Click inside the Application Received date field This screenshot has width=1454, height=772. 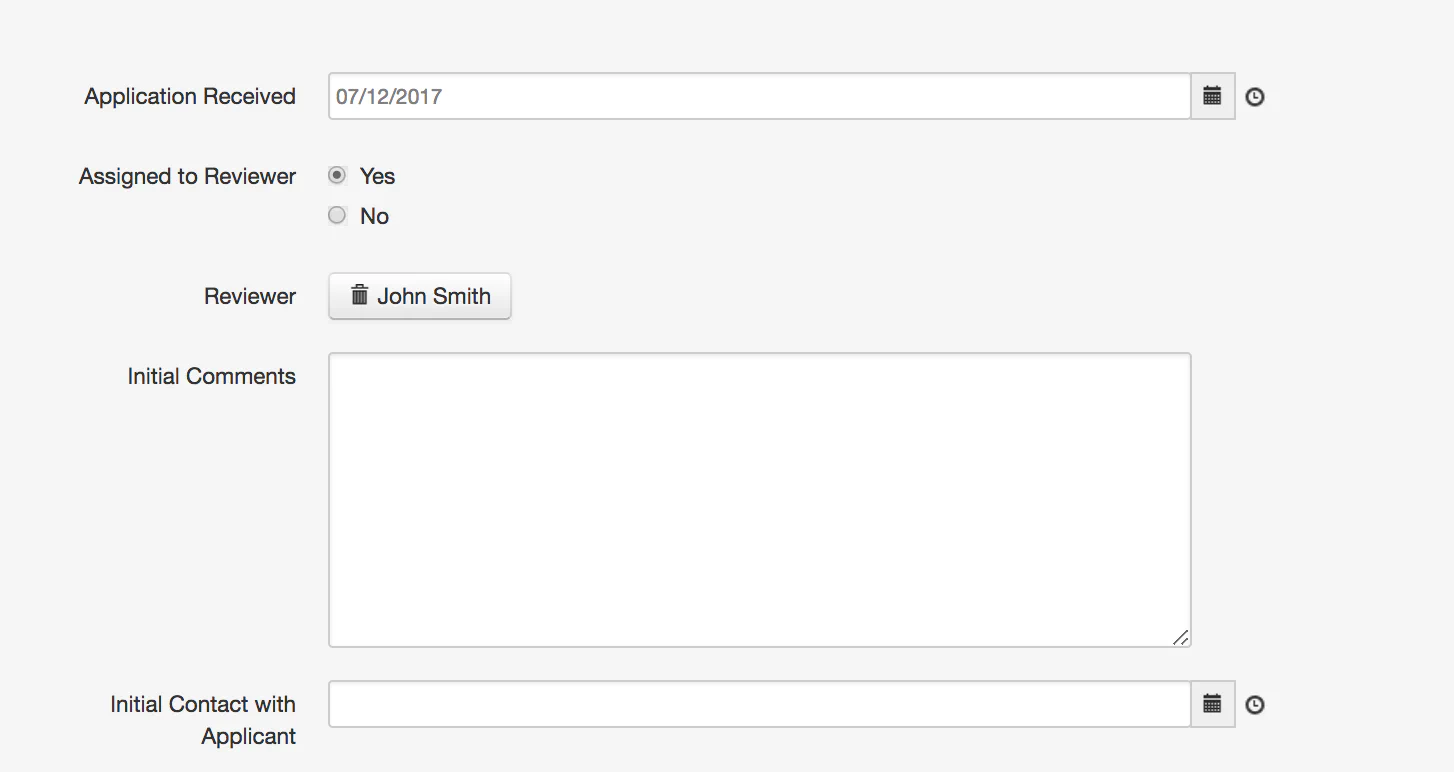(x=700, y=96)
